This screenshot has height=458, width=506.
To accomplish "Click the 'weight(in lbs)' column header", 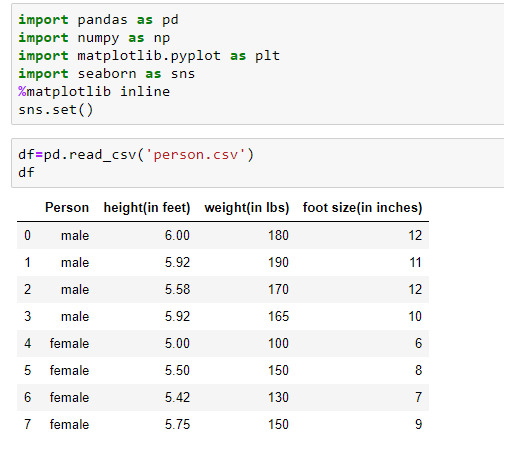I will (x=247, y=208).
